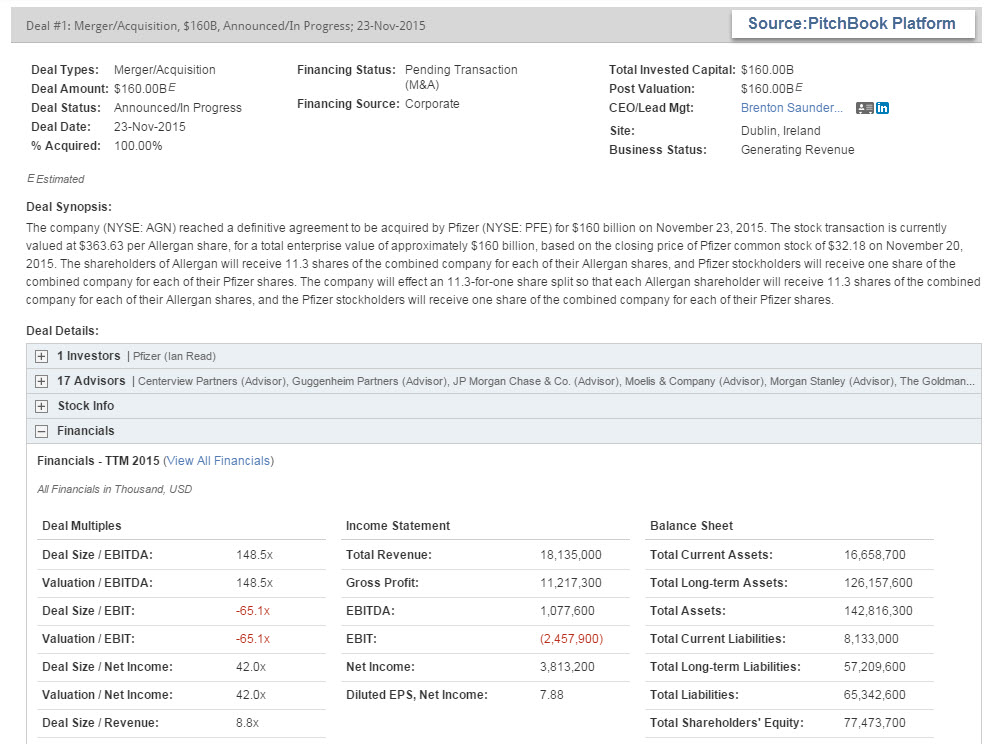
Task: Select EBIT (2,457,900) red value
Action: point(571,639)
